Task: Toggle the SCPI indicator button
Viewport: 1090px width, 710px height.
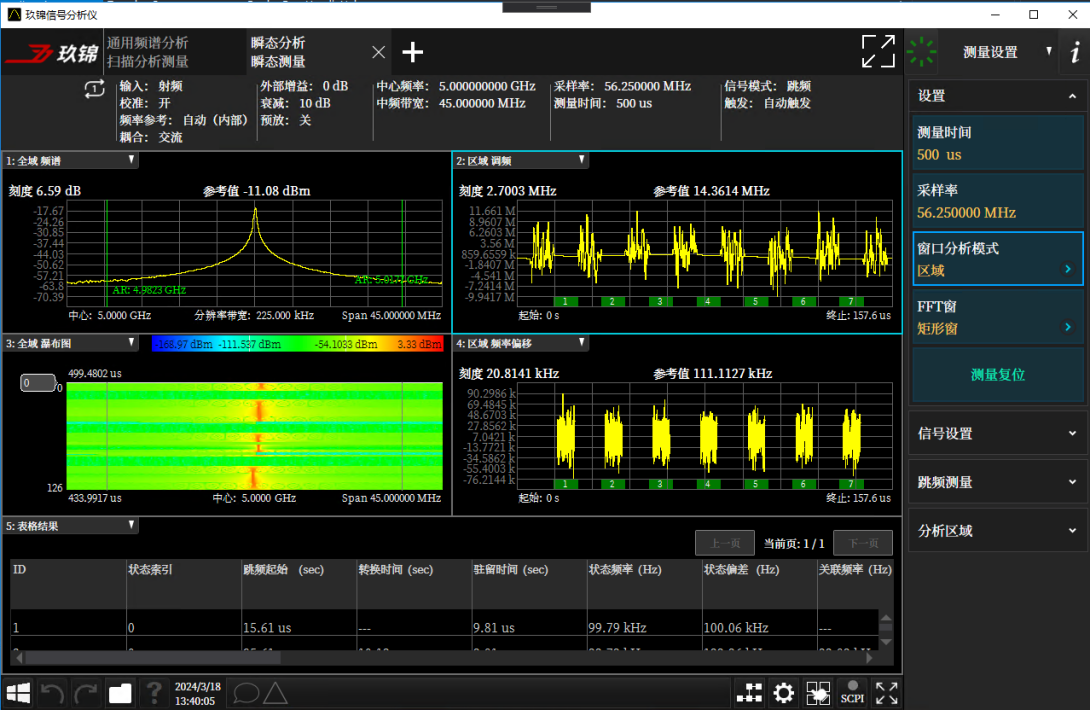Action: (x=852, y=693)
